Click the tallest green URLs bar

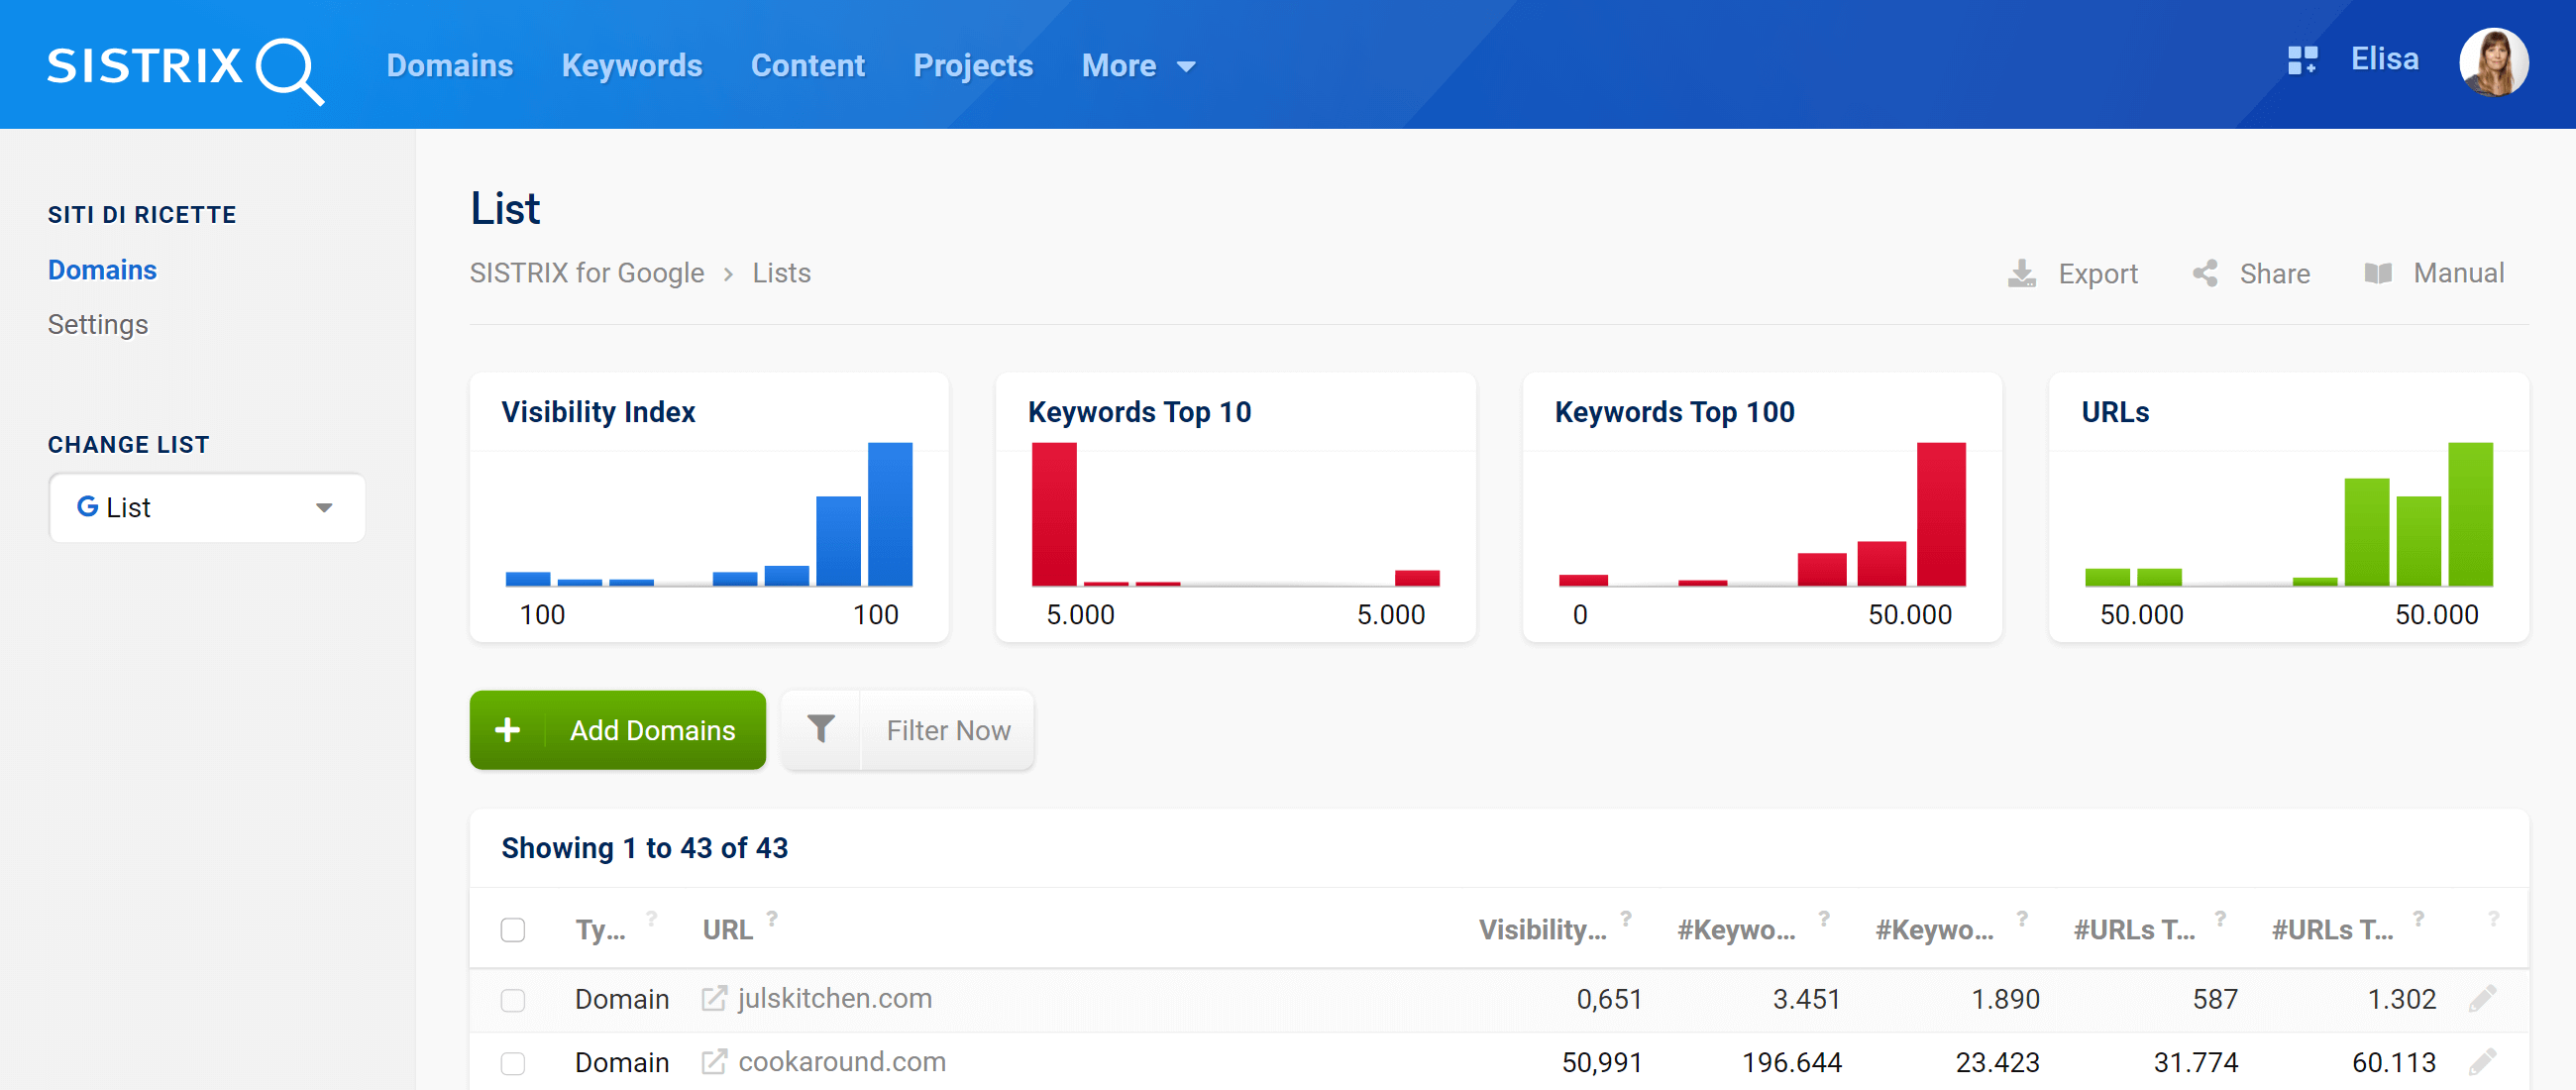click(x=2470, y=514)
